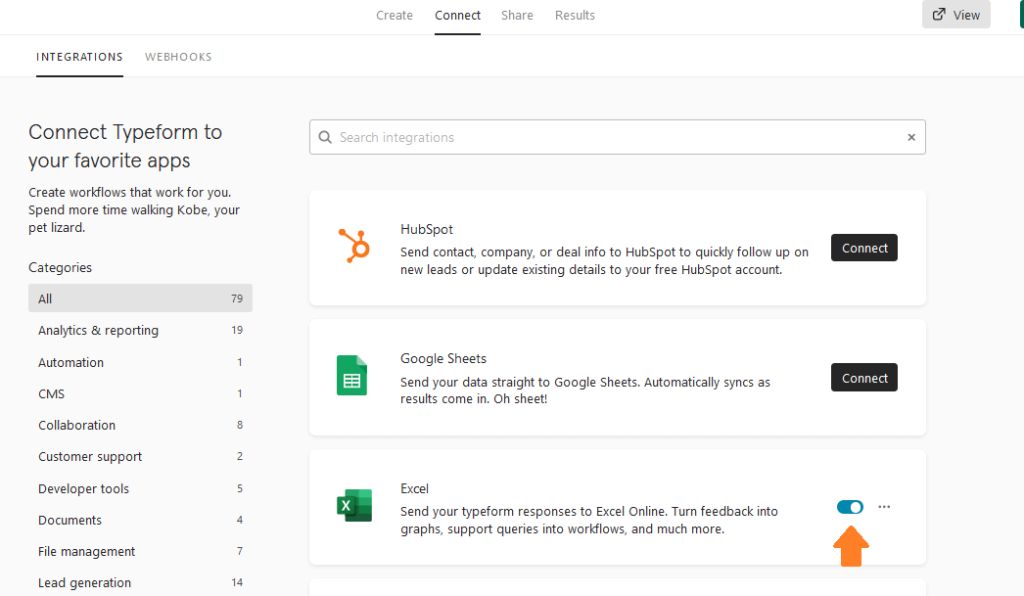Filter by Lead generation category
1024x596 pixels.
[140, 582]
